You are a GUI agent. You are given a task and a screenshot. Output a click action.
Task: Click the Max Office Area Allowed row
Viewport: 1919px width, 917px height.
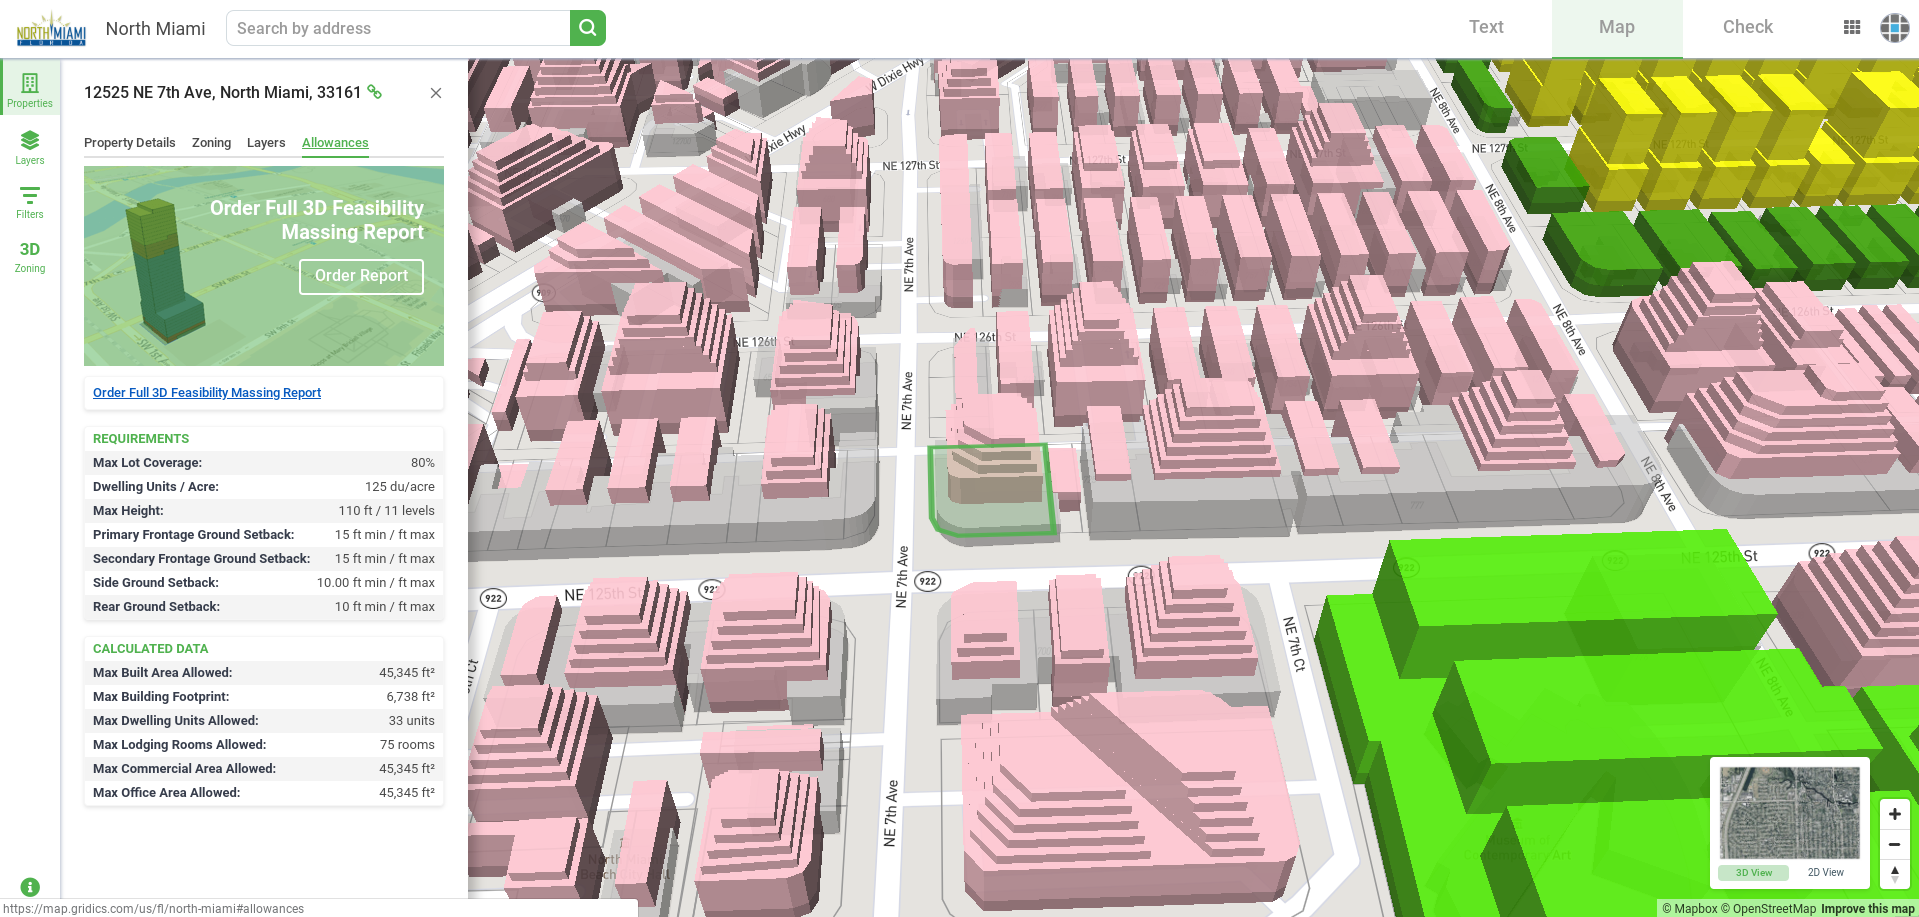tap(264, 793)
